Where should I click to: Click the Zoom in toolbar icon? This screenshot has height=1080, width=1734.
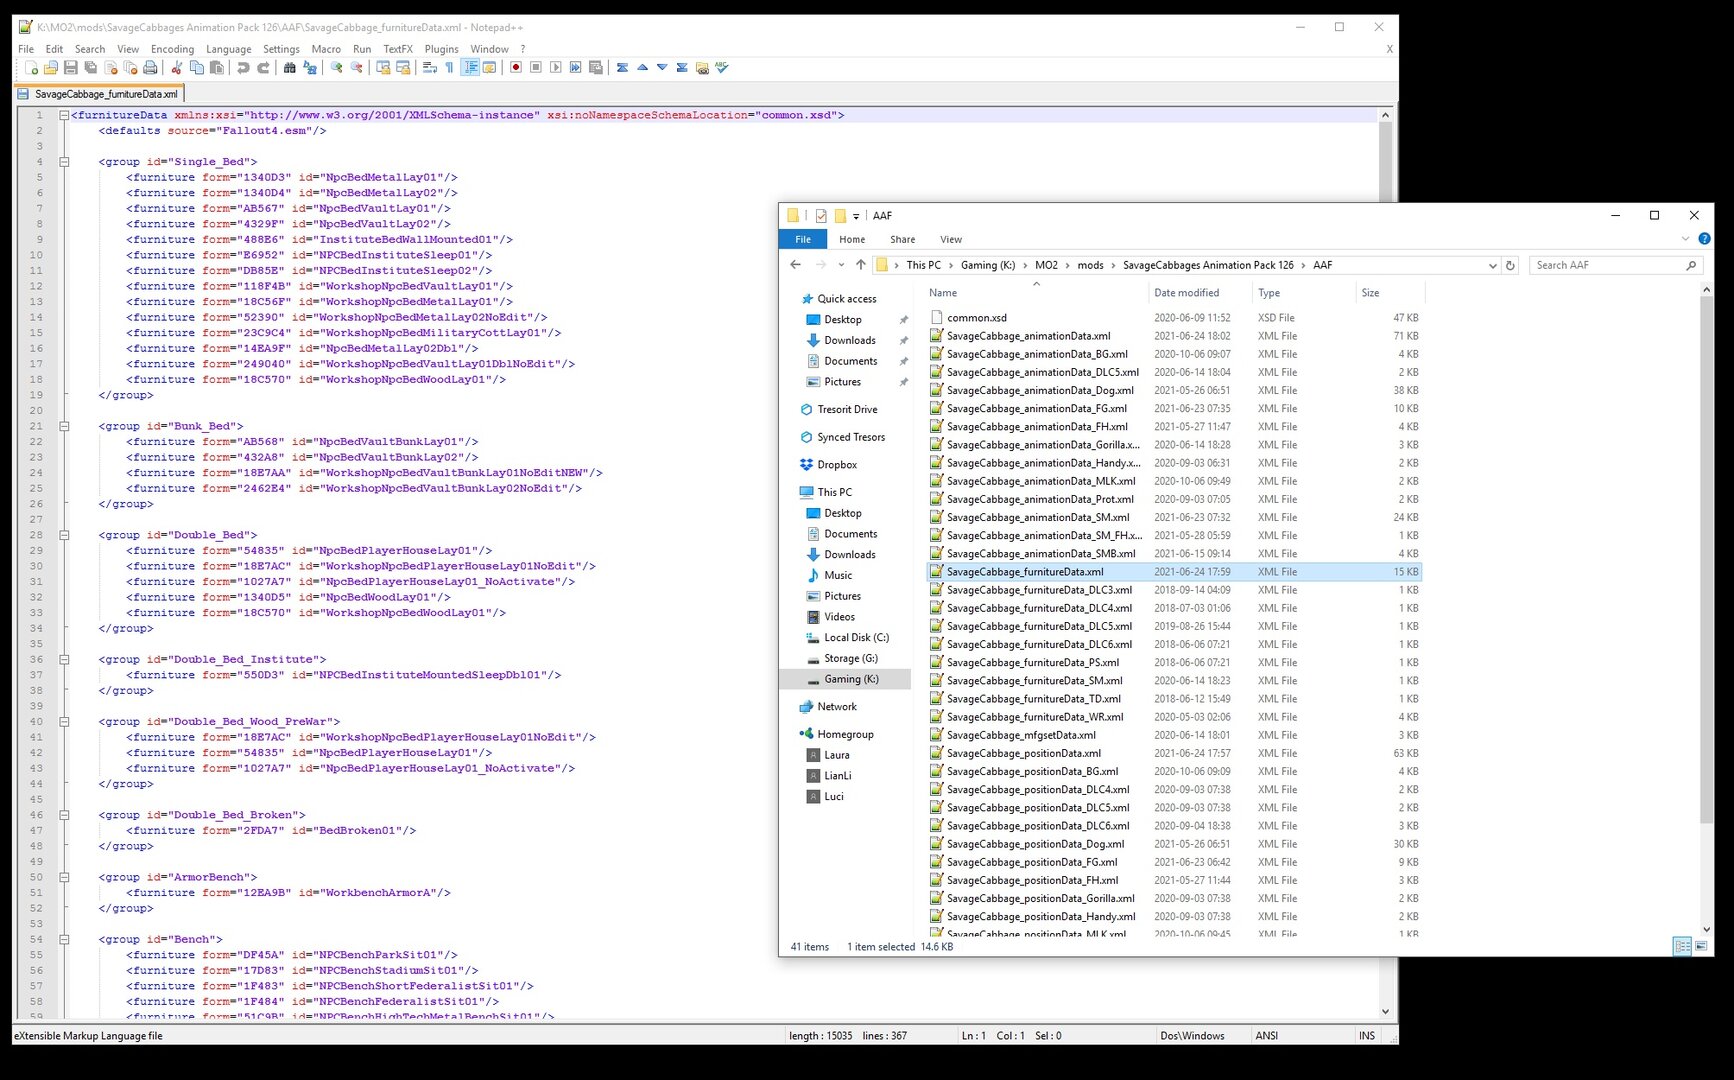pos(337,68)
